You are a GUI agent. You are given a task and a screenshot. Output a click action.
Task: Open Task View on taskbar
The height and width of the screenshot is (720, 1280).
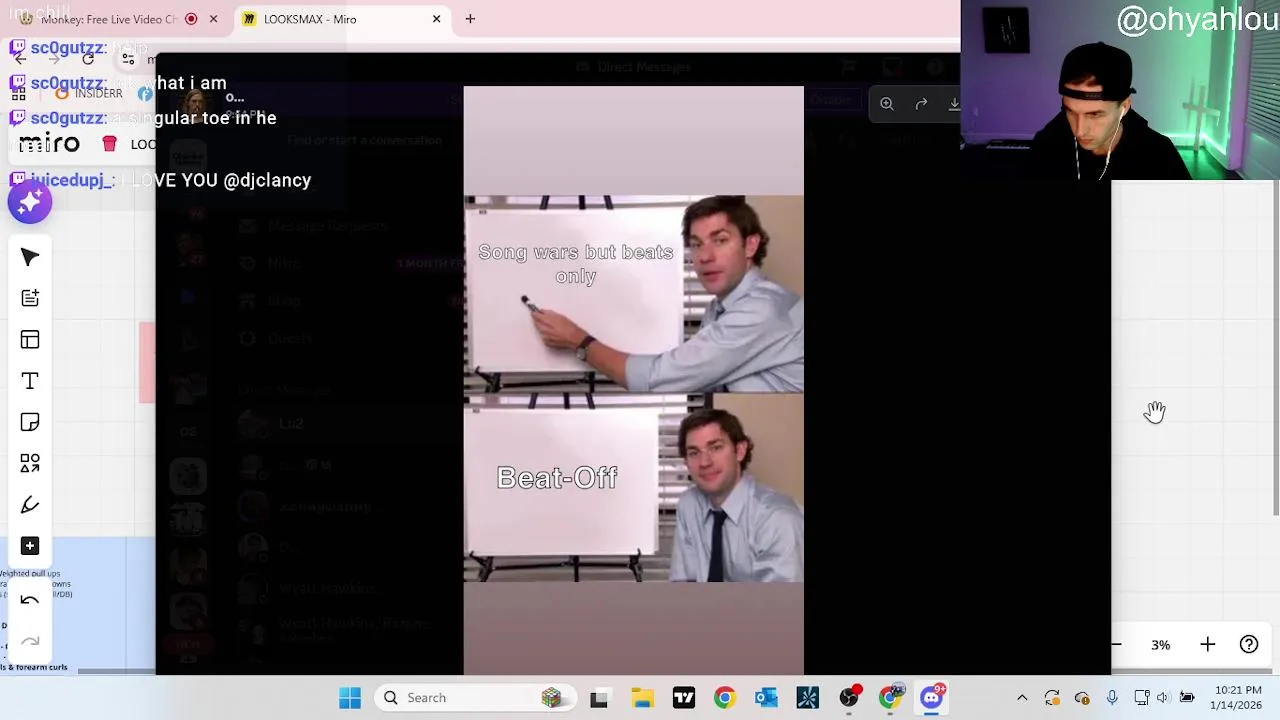point(599,698)
